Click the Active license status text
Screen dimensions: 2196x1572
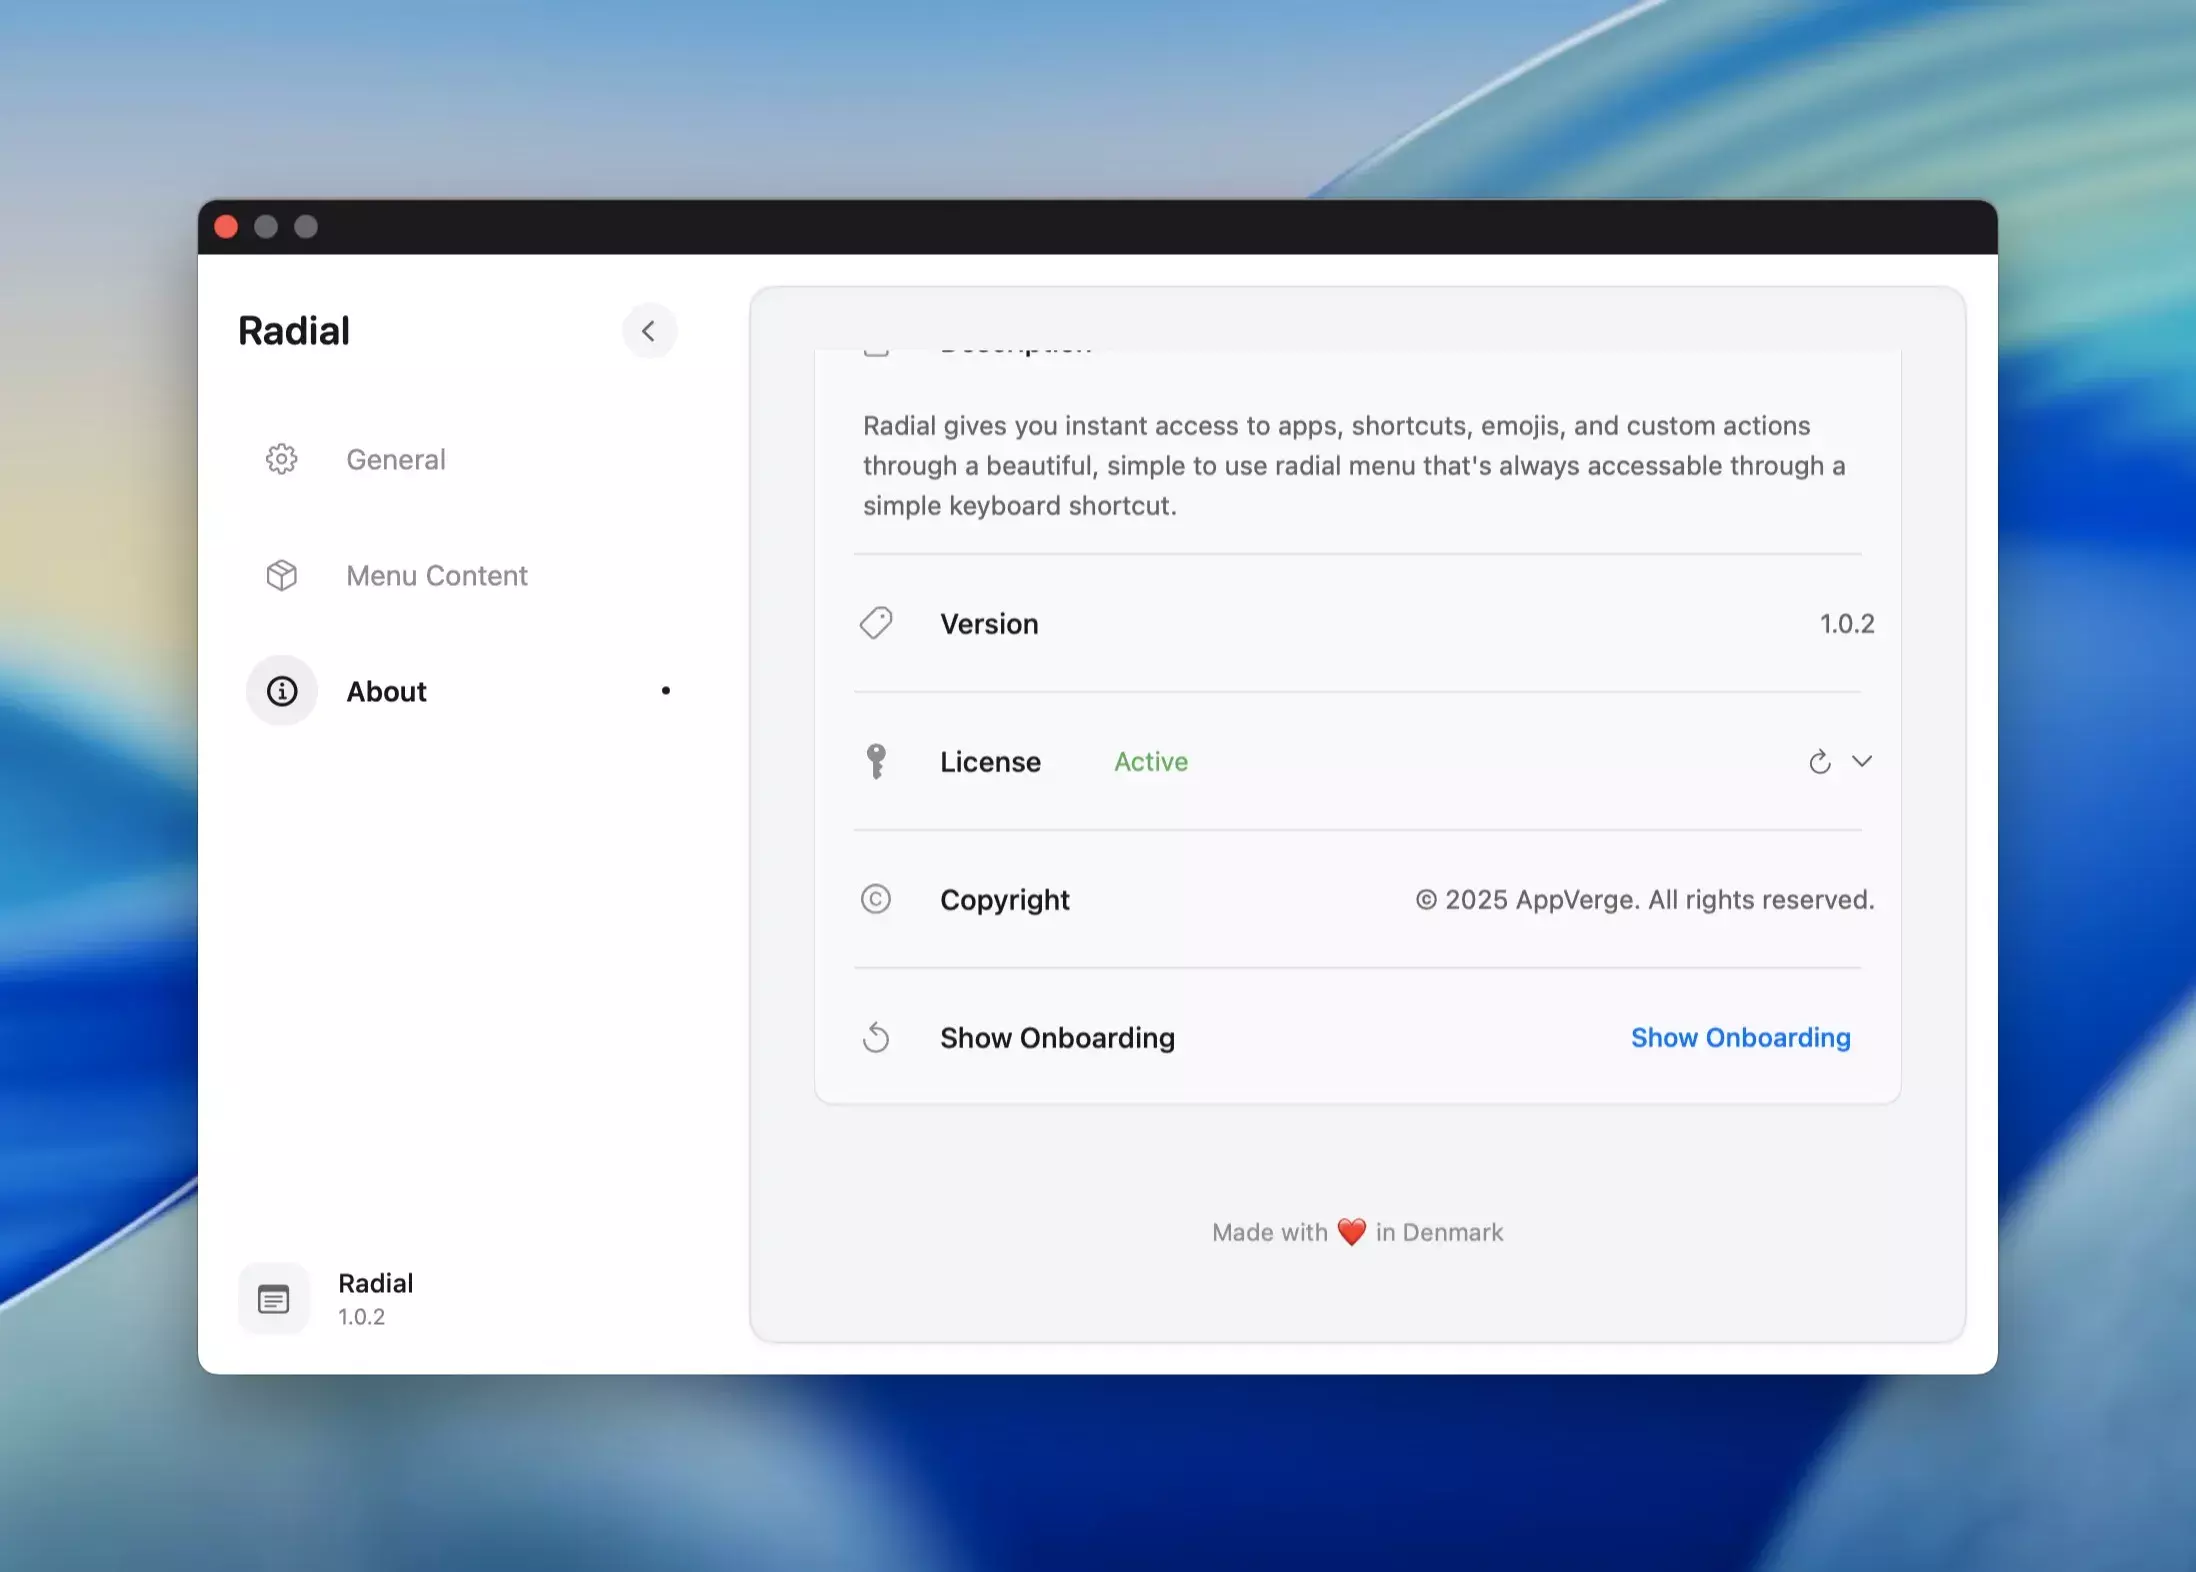(x=1151, y=762)
